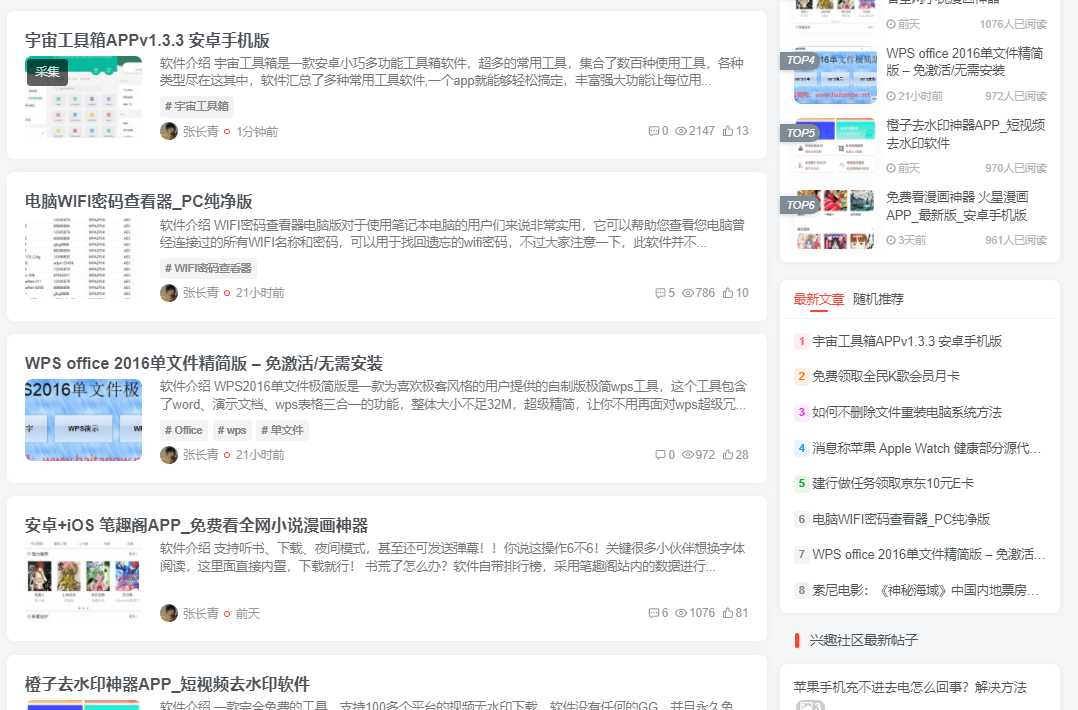Like the 笔趣阁APP post with thumbs-up icon
The width and height of the screenshot is (1078, 710).
[x=728, y=612]
